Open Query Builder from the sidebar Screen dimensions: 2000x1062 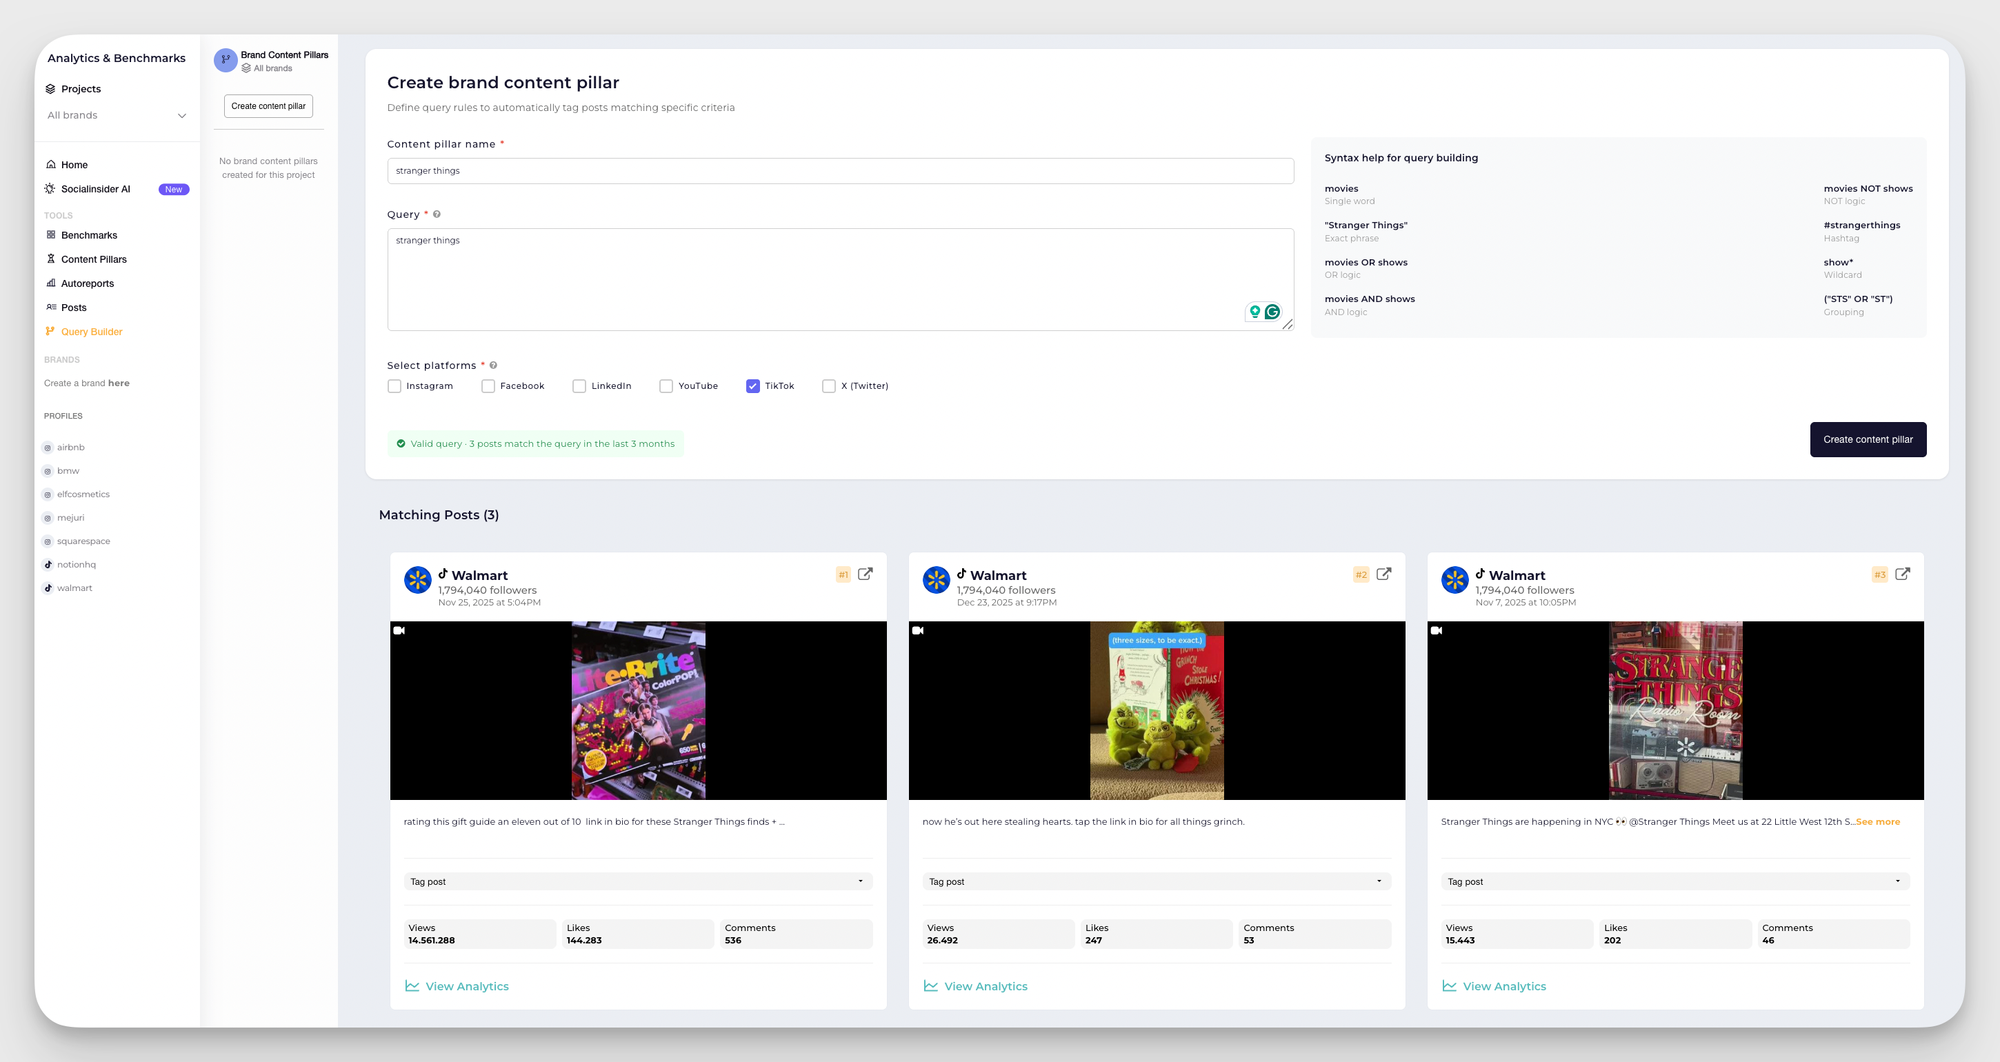[x=91, y=331]
